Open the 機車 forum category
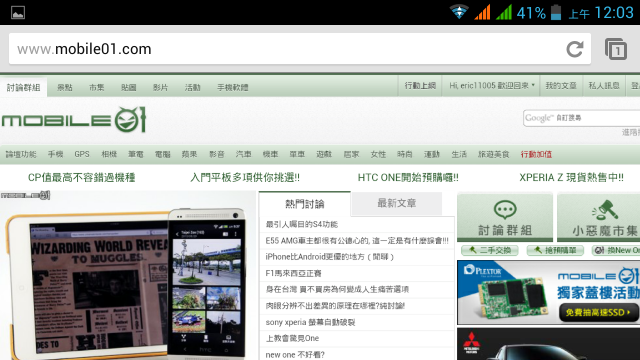The height and width of the screenshot is (360, 640). (270, 154)
